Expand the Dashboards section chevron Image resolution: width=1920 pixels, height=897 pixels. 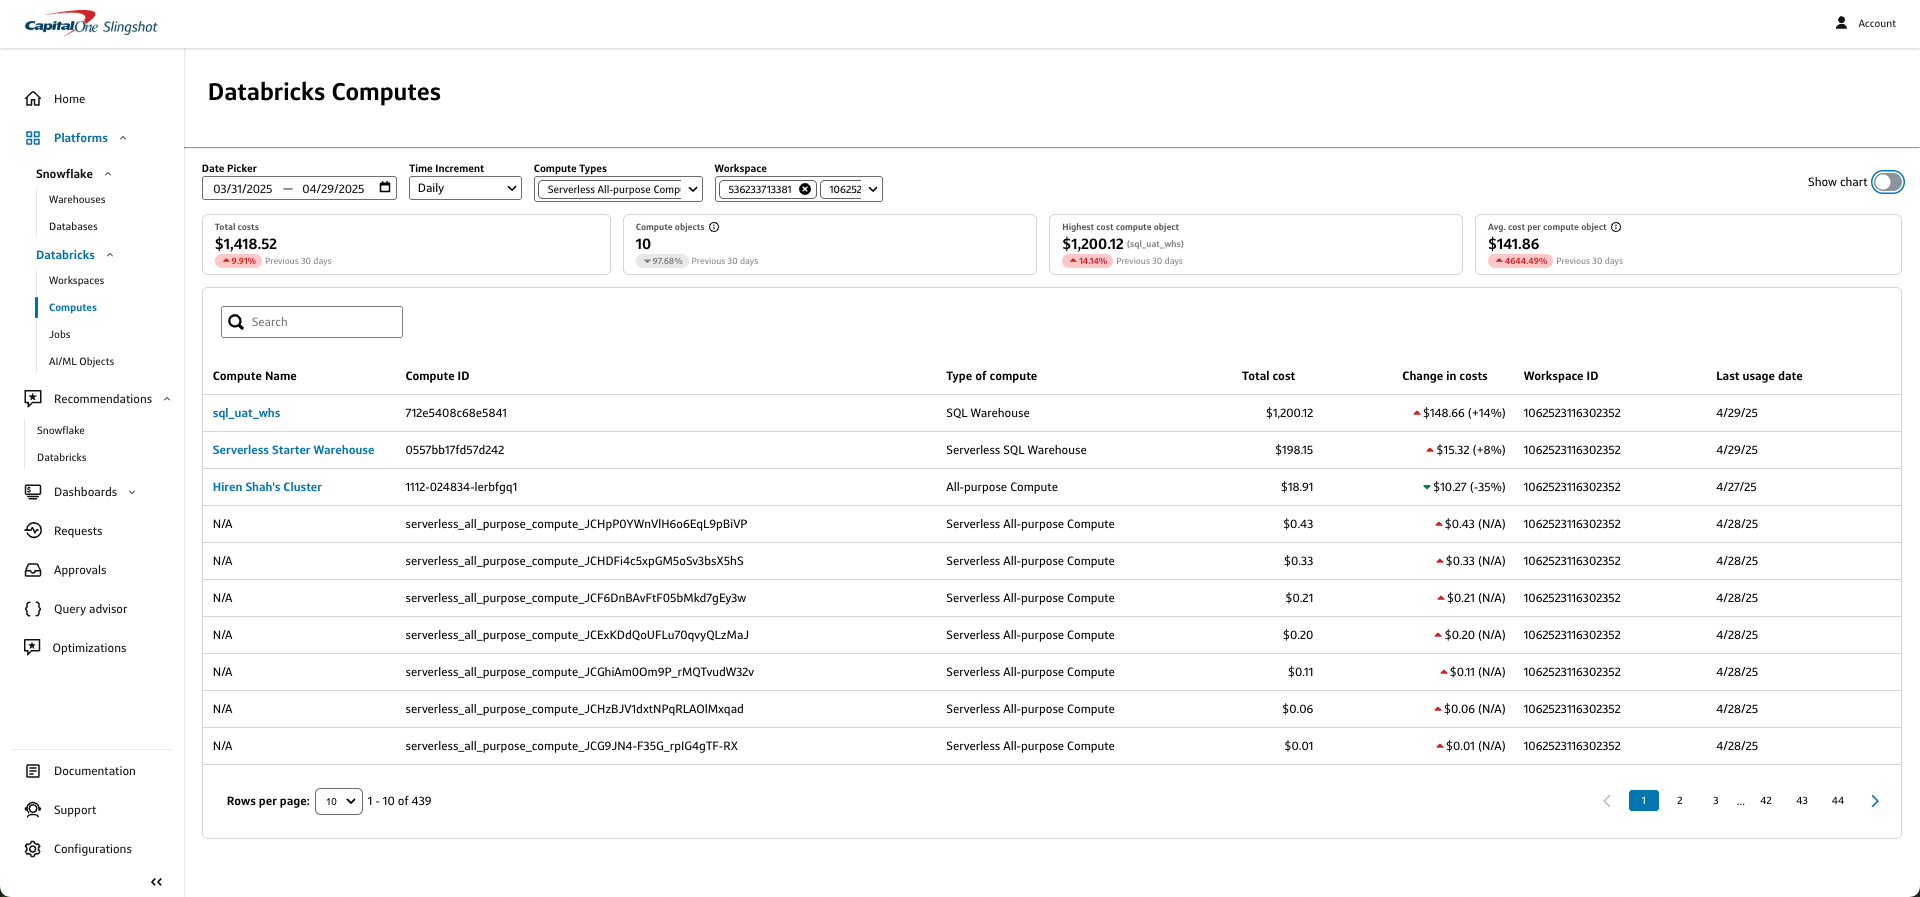[x=132, y=492]
